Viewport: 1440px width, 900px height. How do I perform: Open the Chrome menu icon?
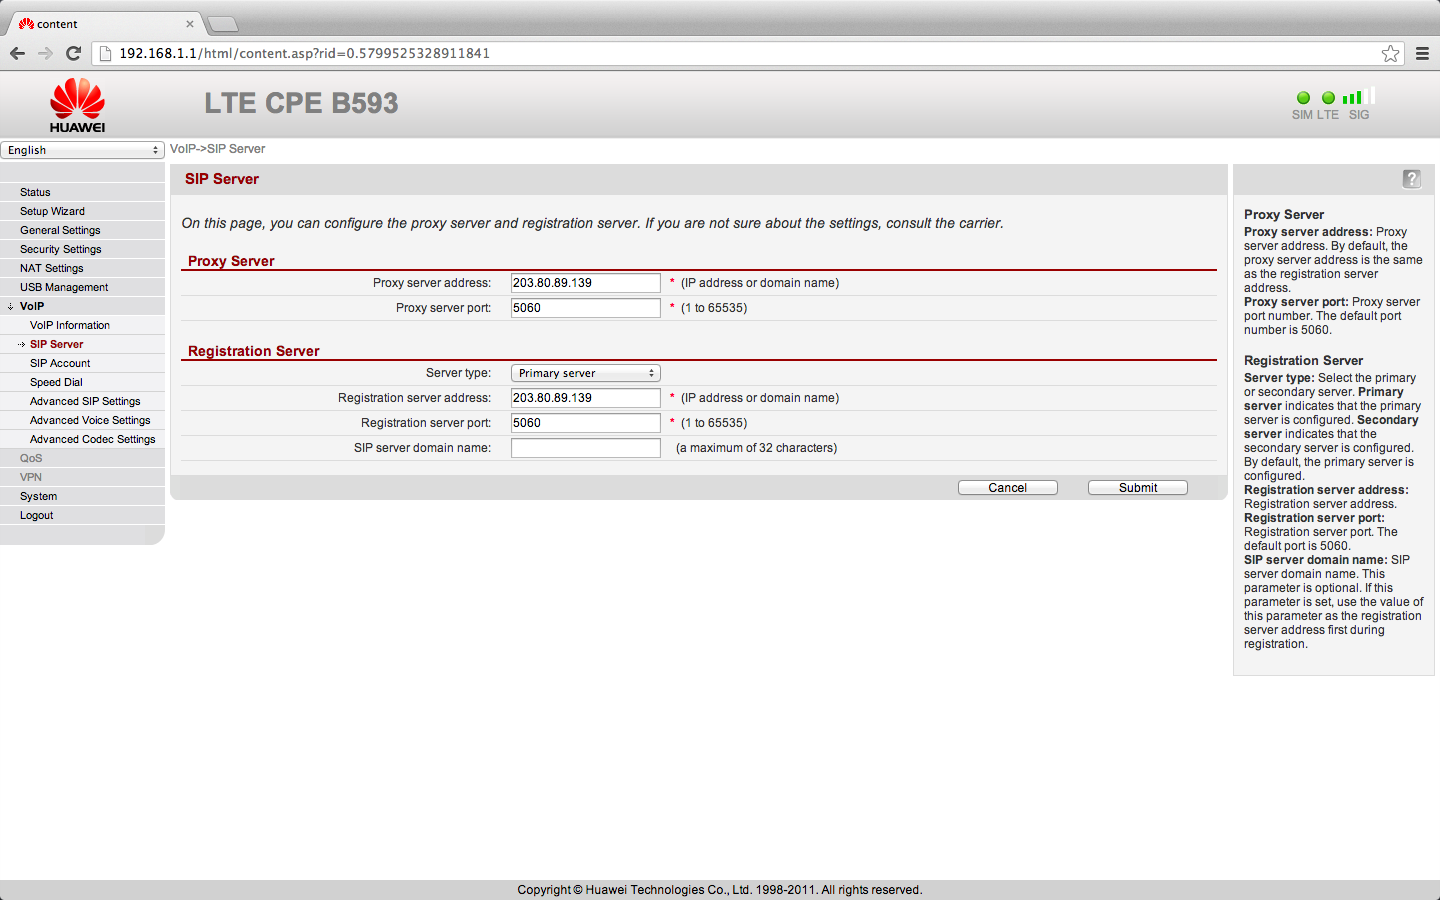1422,53
